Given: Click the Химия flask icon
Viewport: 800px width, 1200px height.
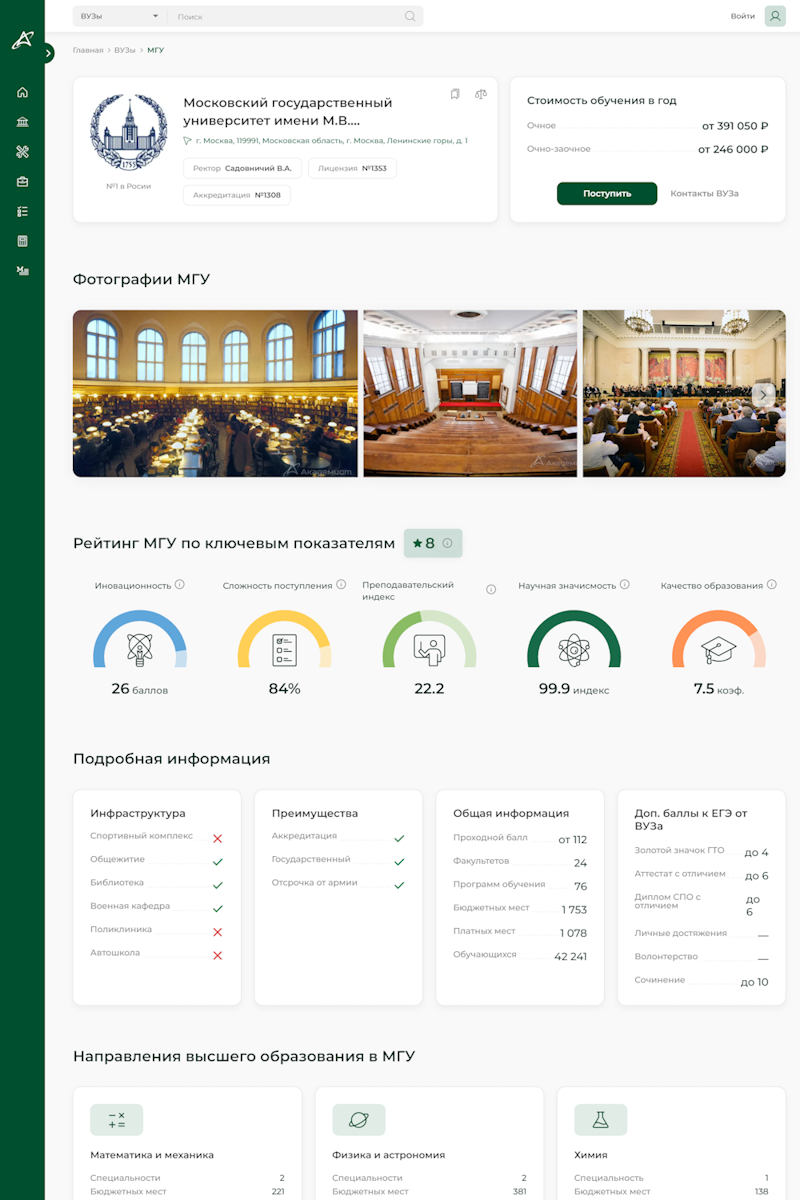Looking at the screenshot, I should [600, 1119].
